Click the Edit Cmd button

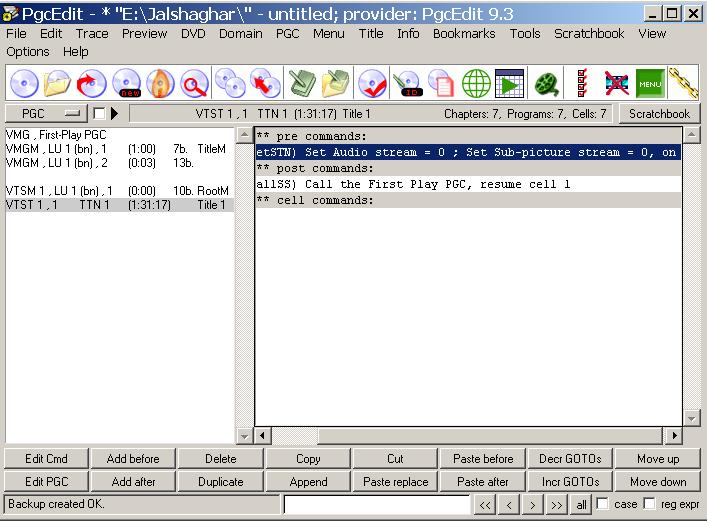pos(46,459)
